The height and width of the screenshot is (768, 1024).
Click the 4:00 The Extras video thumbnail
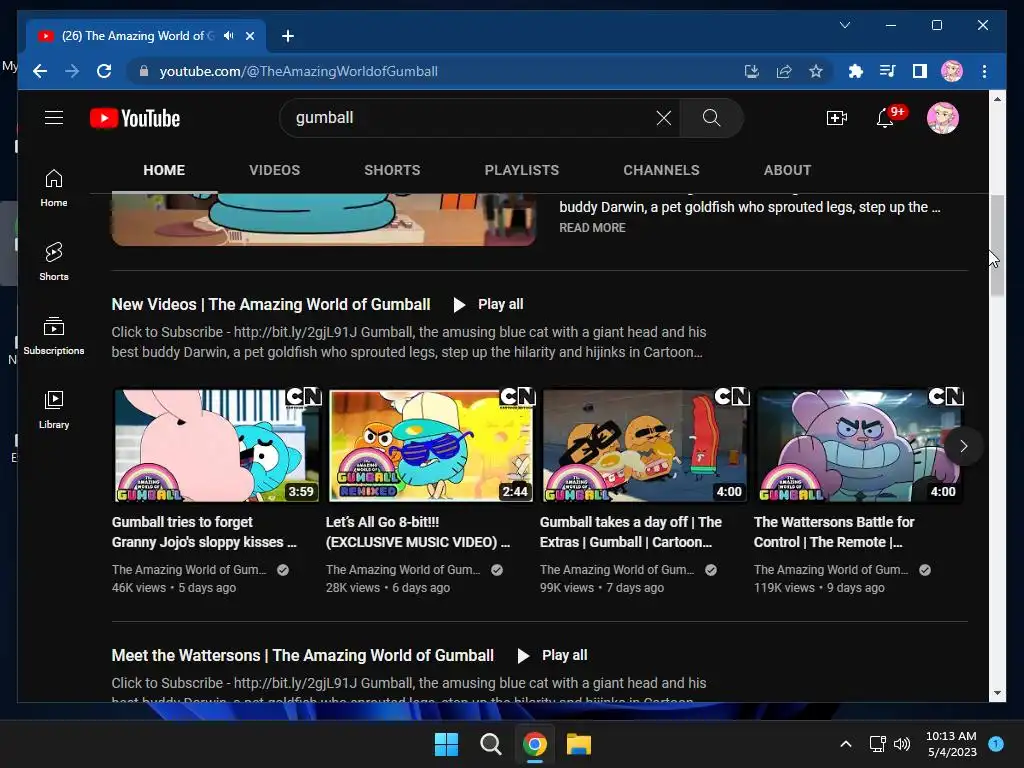[645, 445]
